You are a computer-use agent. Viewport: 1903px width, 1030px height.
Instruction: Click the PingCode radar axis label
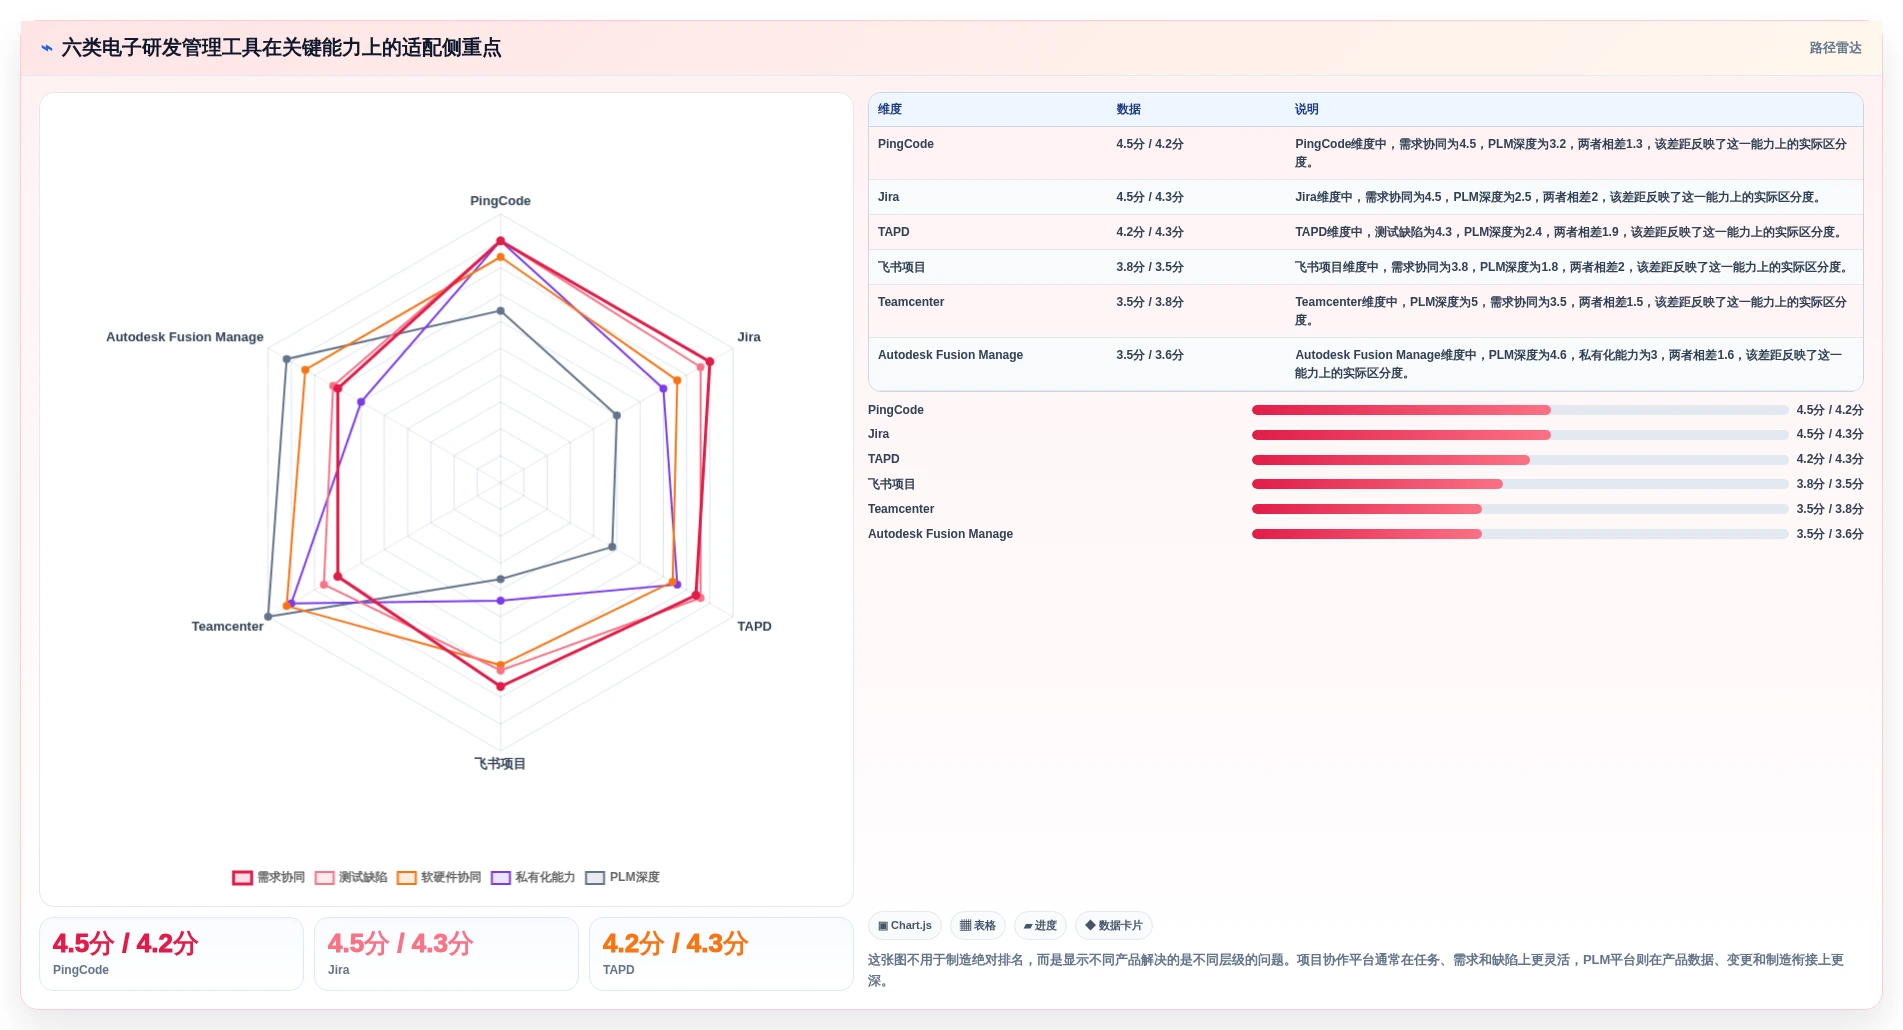pyautogui.click(x=500, y=201)
